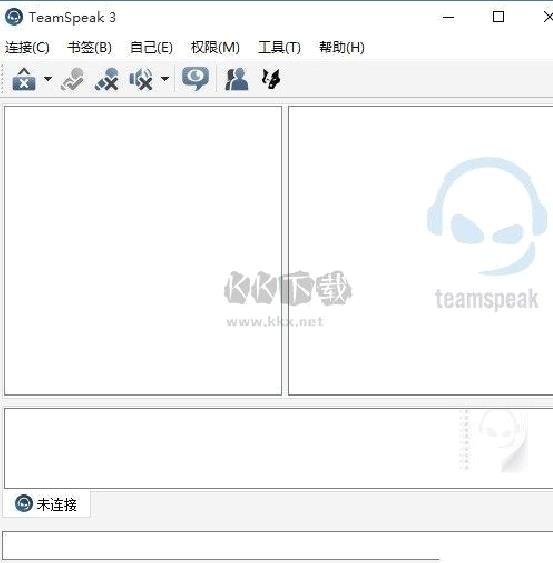Open the 自己(E) menu

[x=151, y=47]
